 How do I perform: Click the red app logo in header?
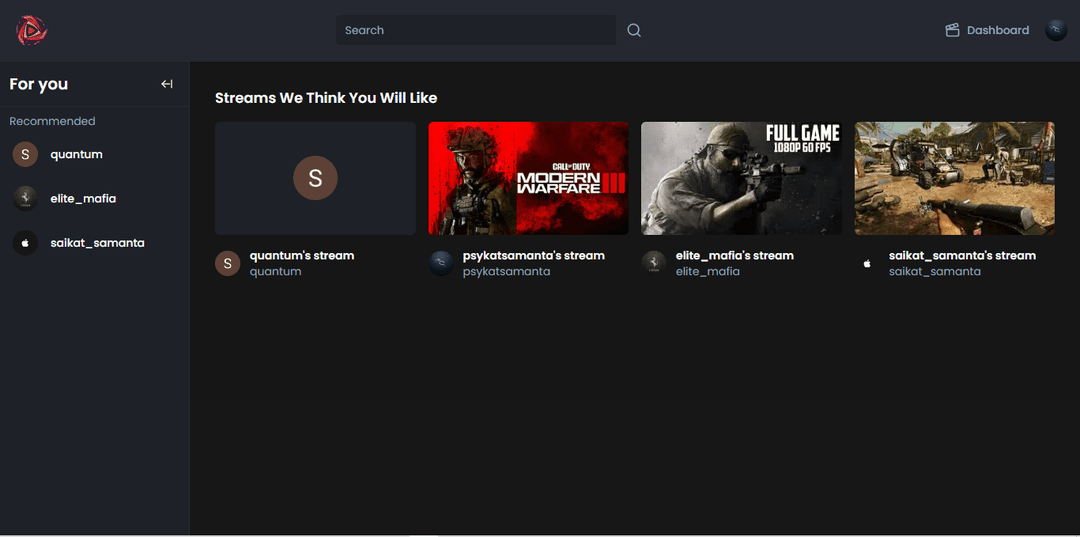click(x=32, y=30)
